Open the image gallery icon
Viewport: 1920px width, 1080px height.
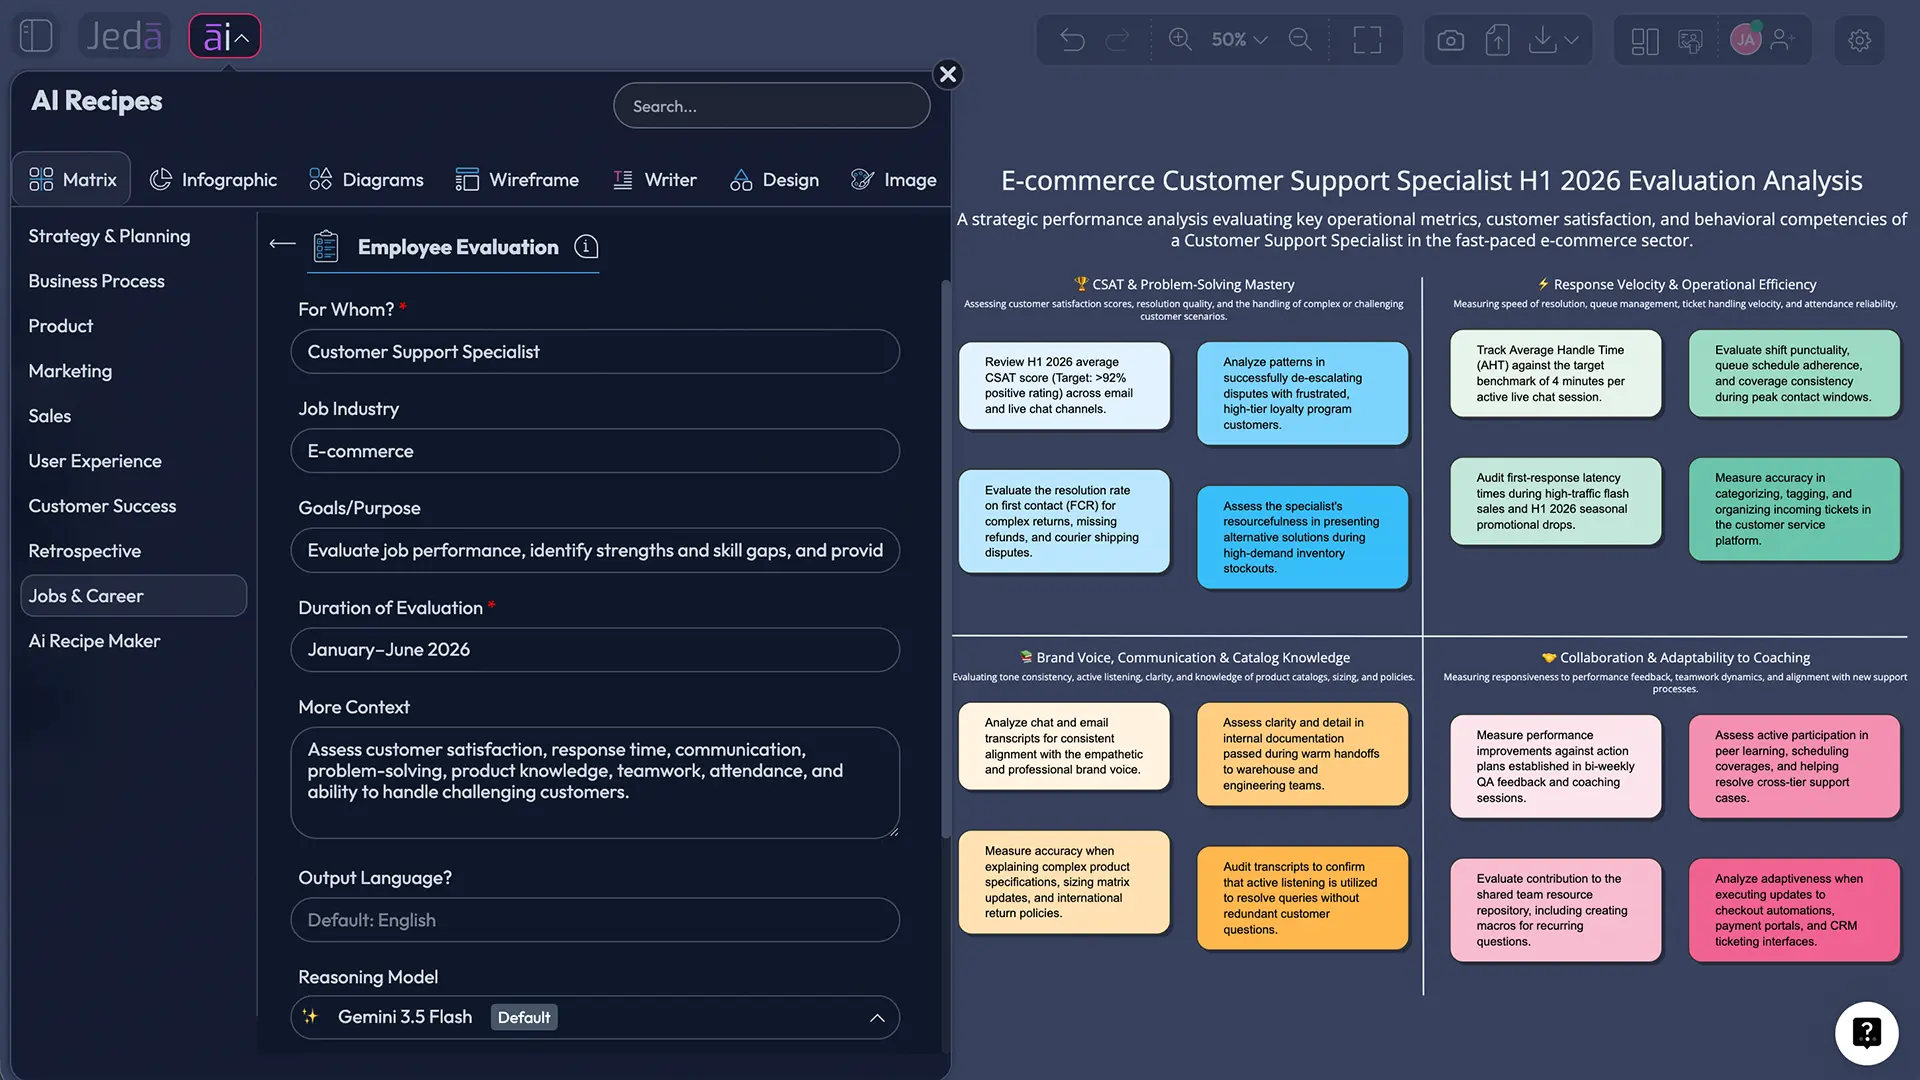click(1690, 40)
